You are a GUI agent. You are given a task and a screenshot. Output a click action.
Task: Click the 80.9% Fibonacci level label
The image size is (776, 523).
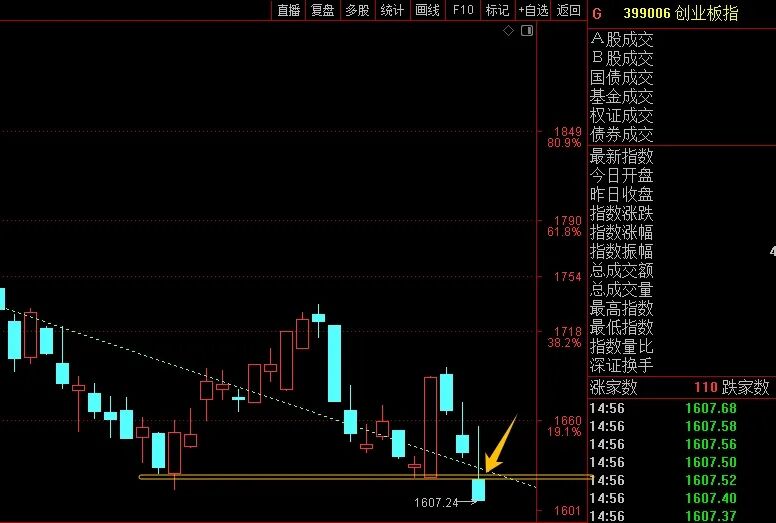tap(564, 143)
